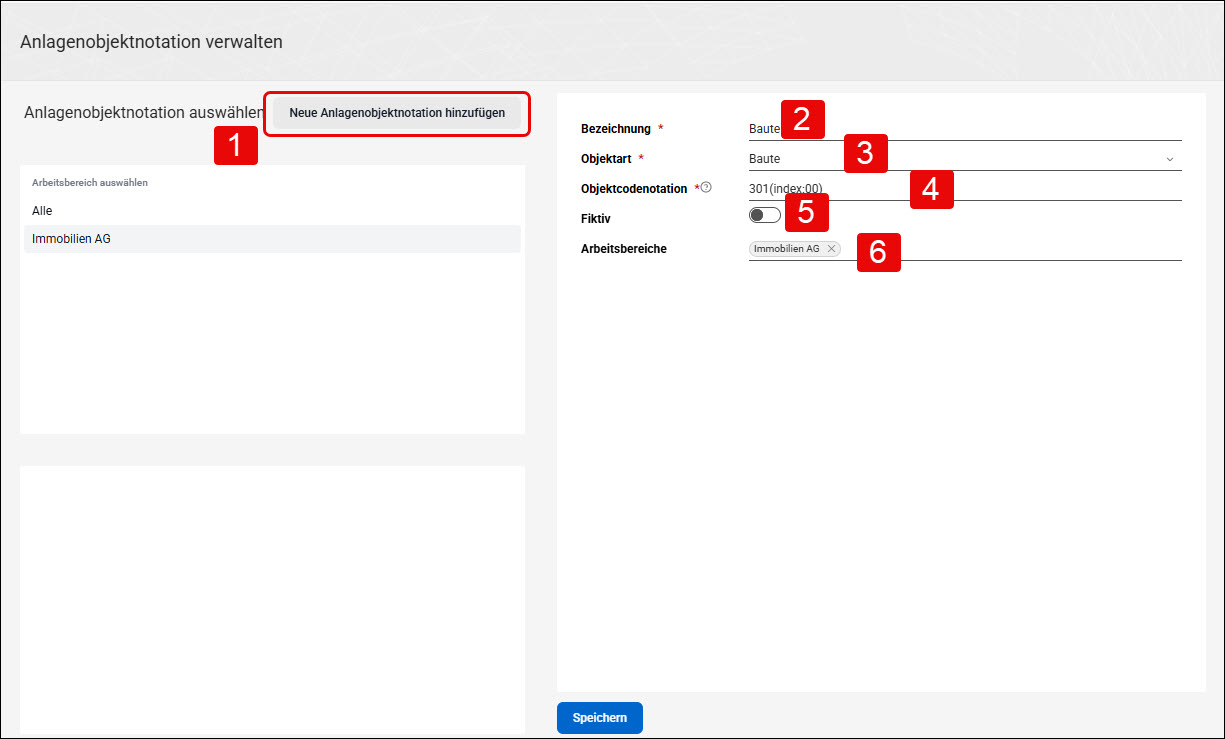Open the Objektart dropdown arrow
Image resolution: width=1225 pixels, height=739 pixels.
1169,159
